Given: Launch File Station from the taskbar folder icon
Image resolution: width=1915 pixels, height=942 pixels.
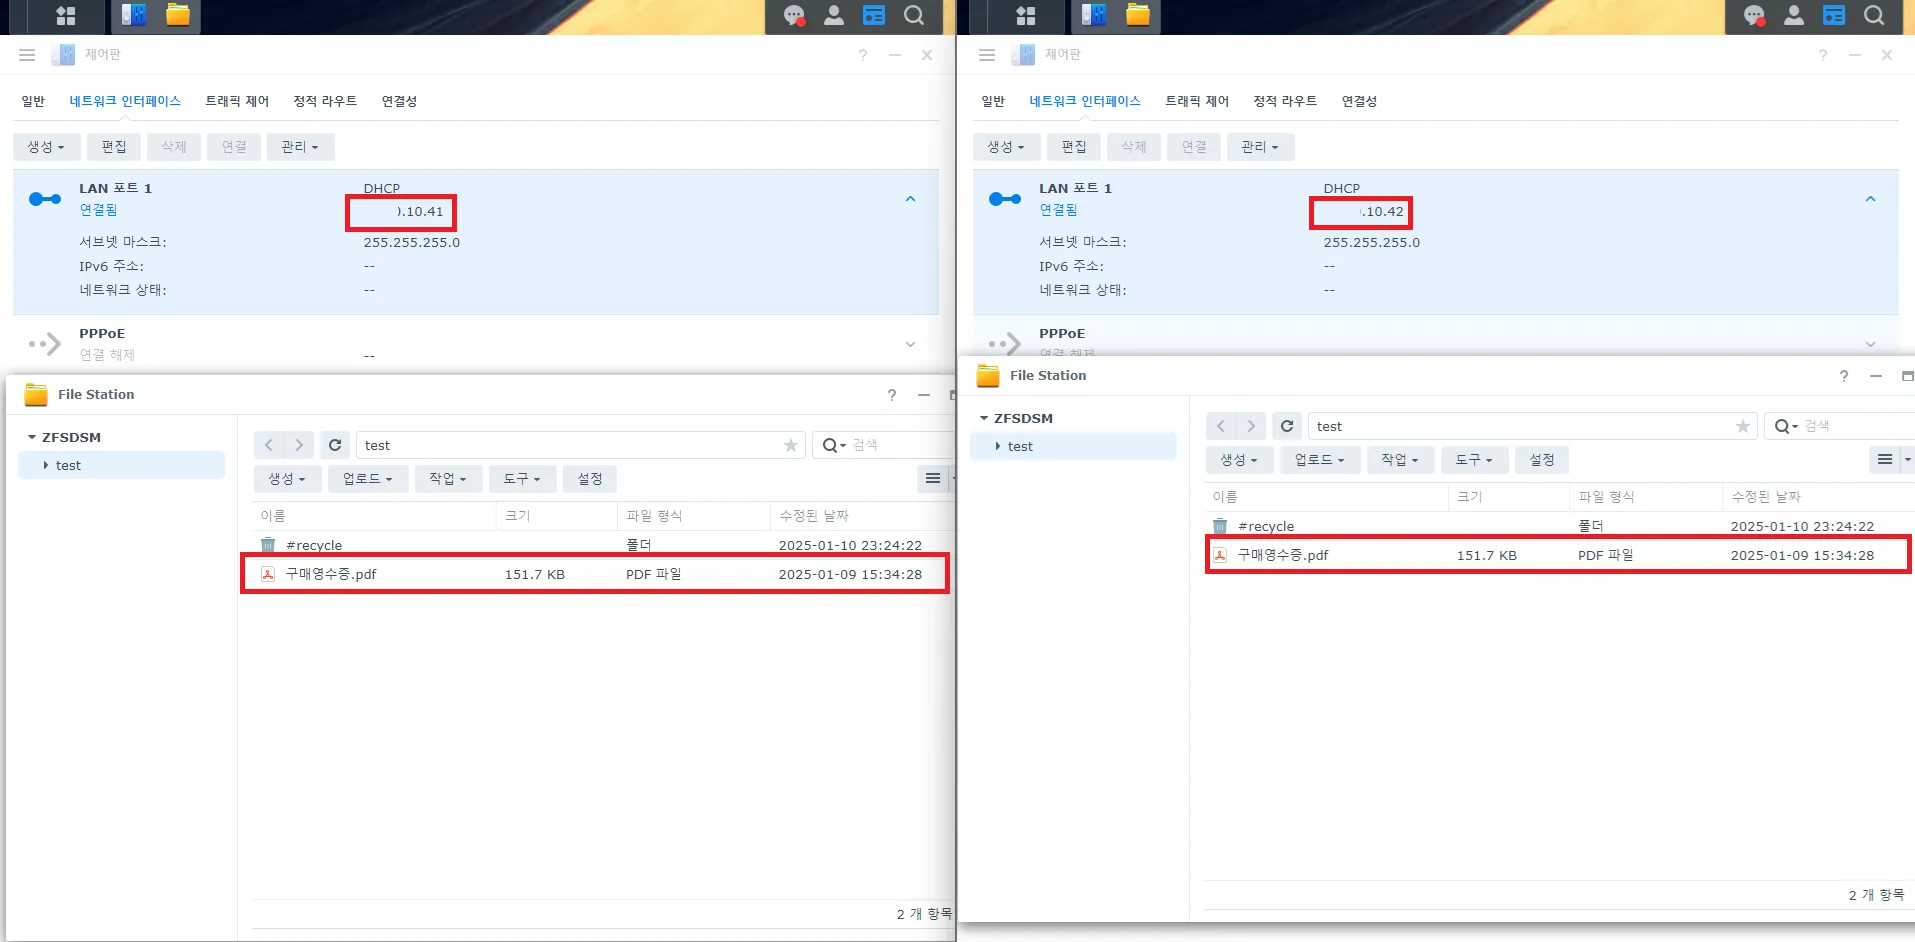Looking at the screenshot, I should click(177, 16).
